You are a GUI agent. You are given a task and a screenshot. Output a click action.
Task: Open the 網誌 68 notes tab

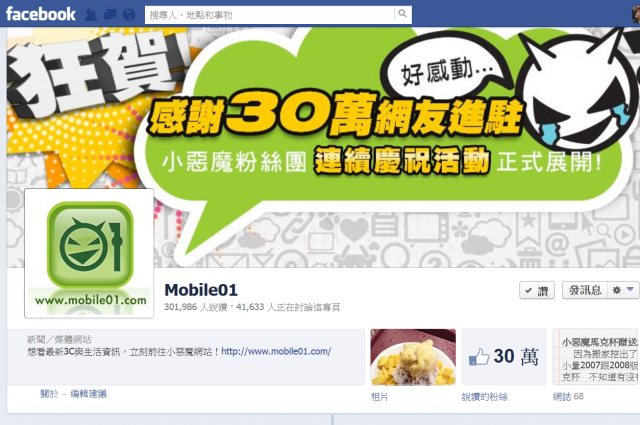pyautogui.click(x=568, y=396)
